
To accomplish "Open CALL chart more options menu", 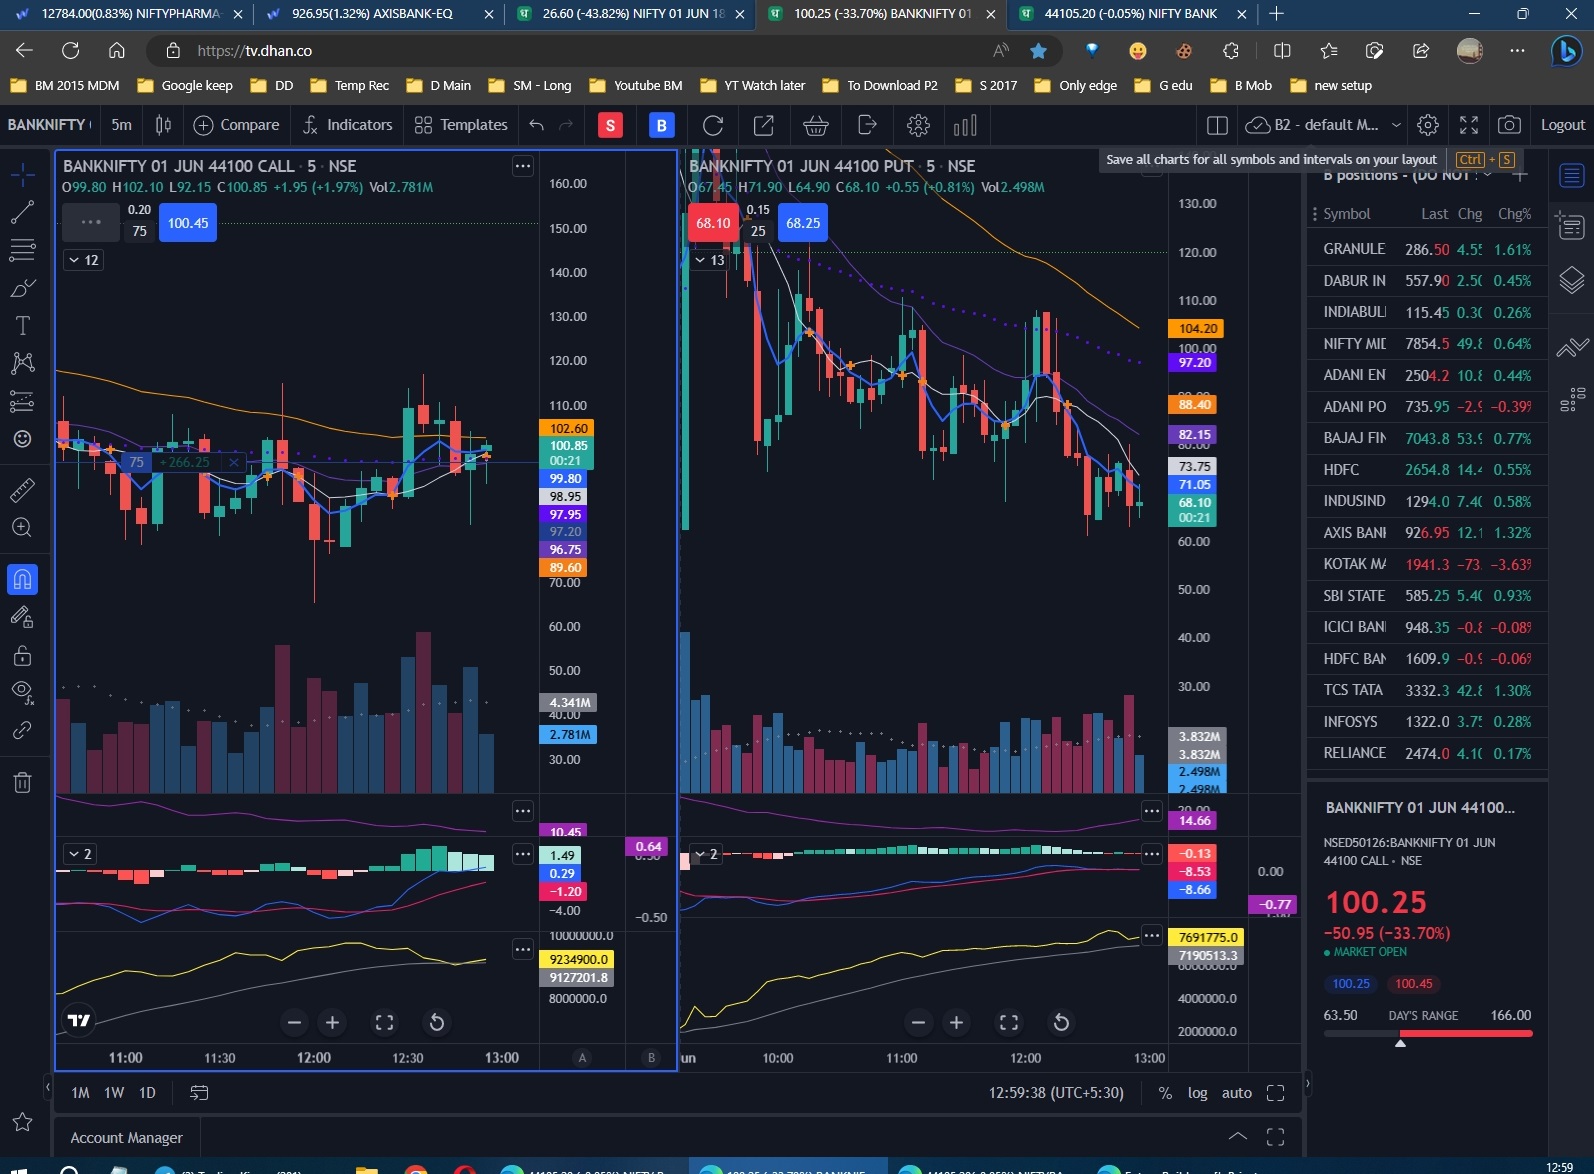I will [523, 166].
